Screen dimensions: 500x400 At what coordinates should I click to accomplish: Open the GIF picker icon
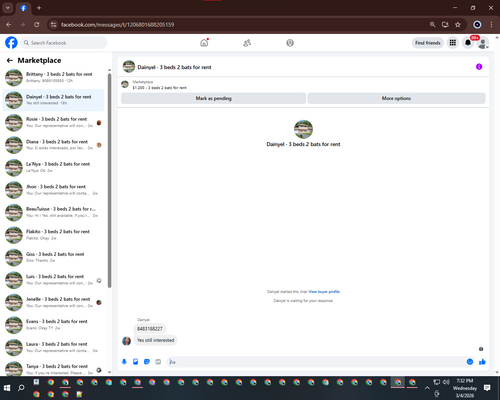[x=158, y=362]
